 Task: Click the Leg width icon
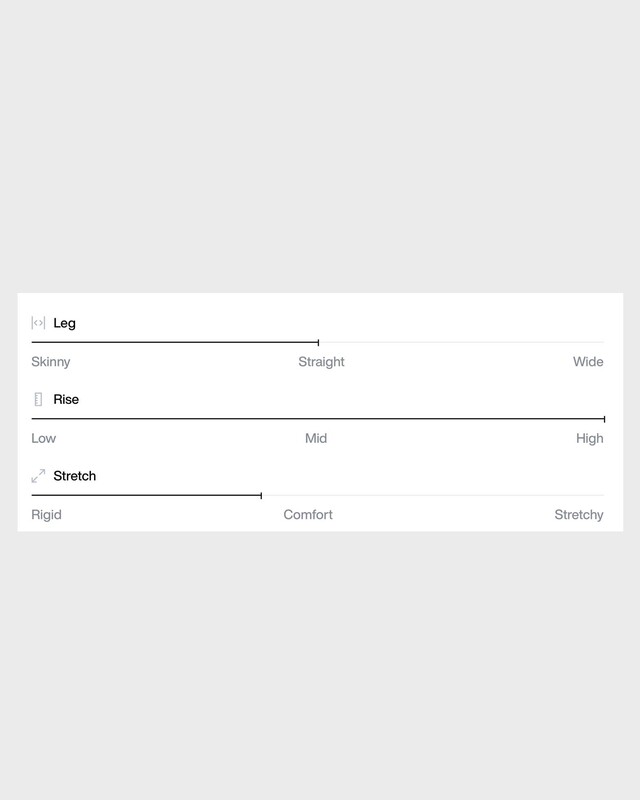tap(38, 323)
